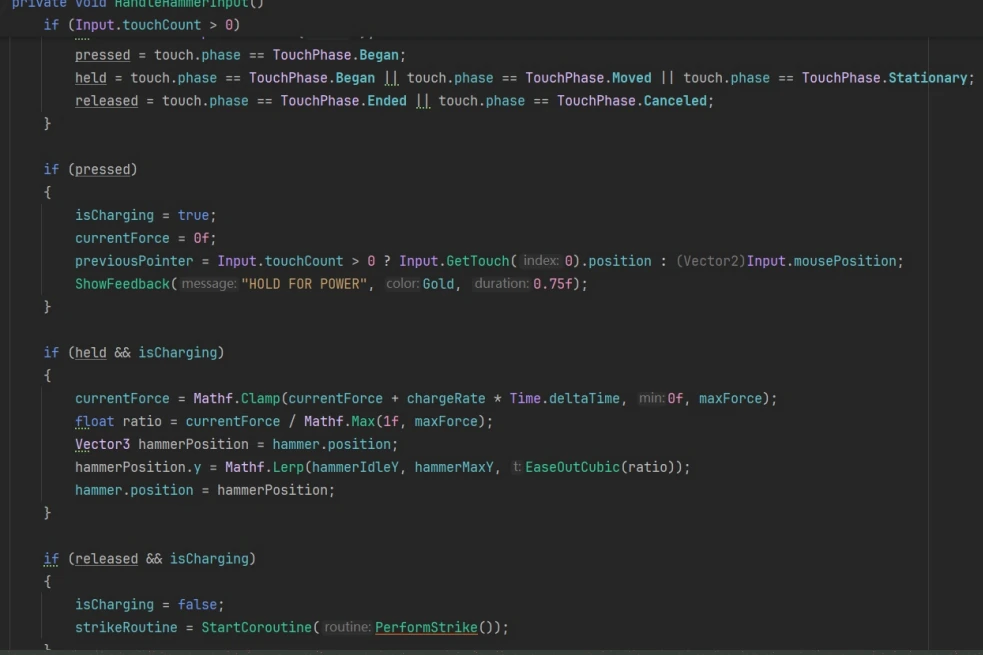Click the Mathf.Clamp call
Image resolution: width=983 pixels, height=655 pixels.
236,399
